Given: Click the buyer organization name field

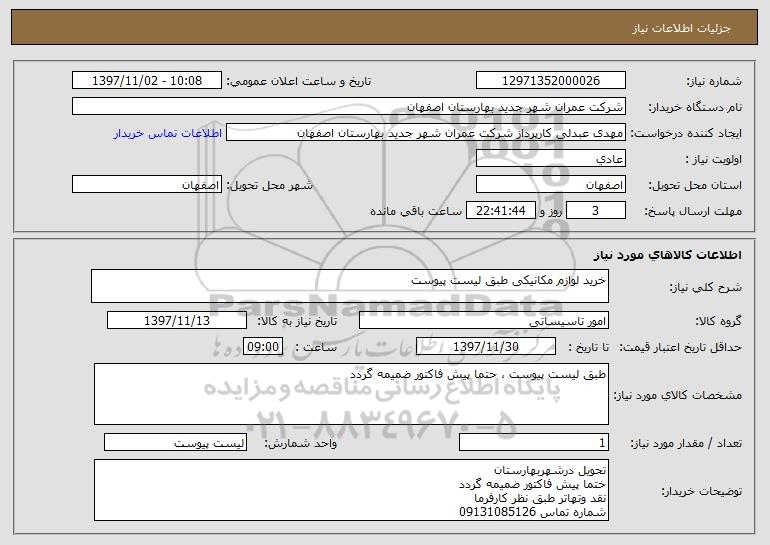Looking at the screenshot, I should 349,107.
